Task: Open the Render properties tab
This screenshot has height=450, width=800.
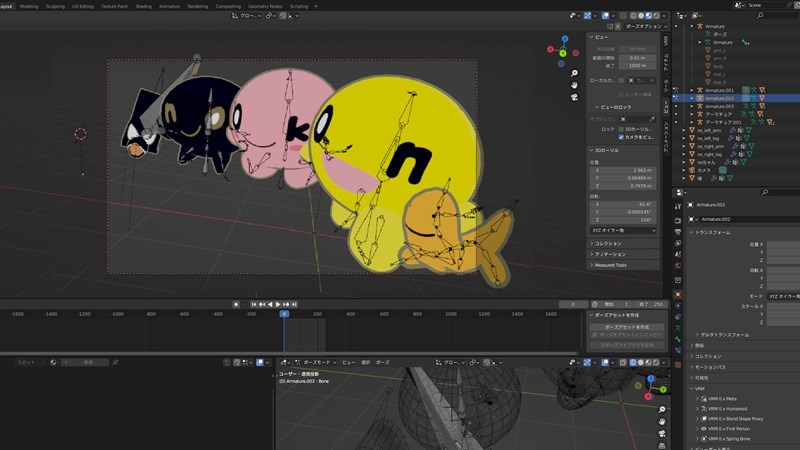Action: [x=678, y=220]
